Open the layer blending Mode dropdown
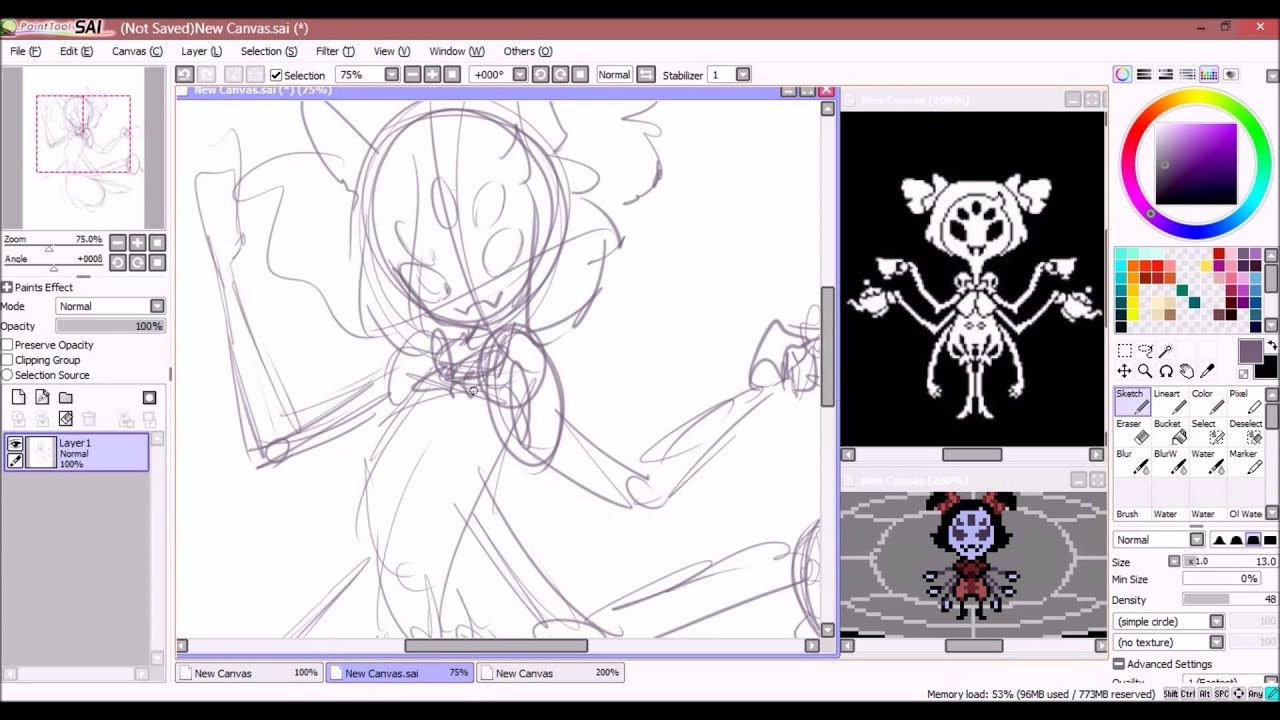The width and height of the screenshot is (1280, 720). 157,306
